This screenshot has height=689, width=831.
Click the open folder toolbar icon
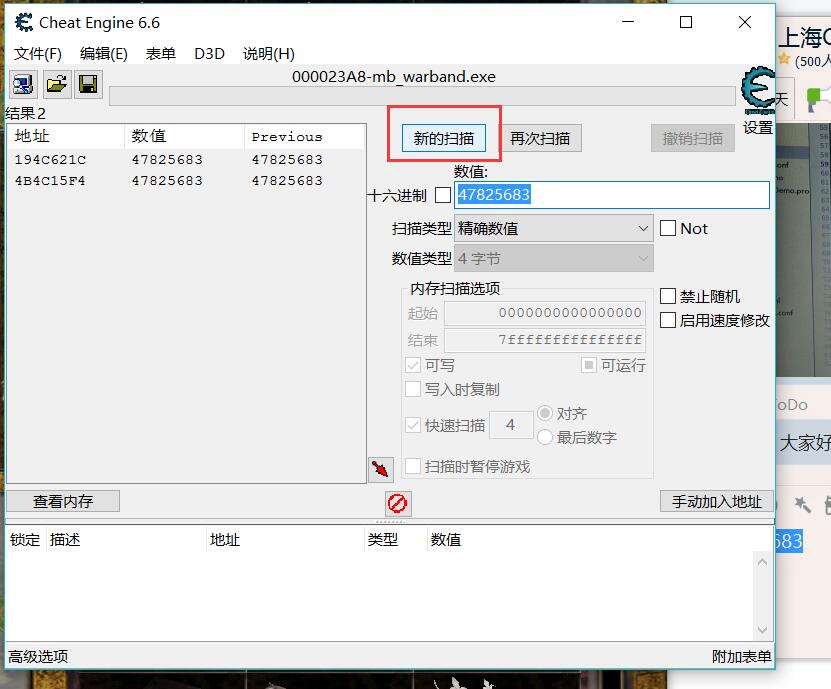56,84
